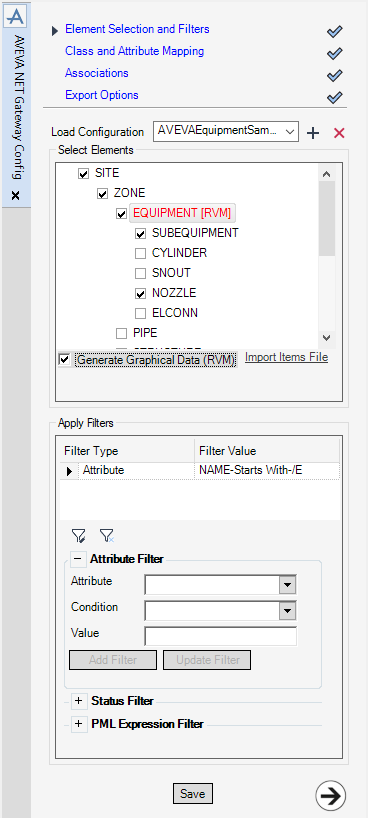Screen dimensions: 368x818
Task: Click the Value input field
Action: (x=220, y=636)
